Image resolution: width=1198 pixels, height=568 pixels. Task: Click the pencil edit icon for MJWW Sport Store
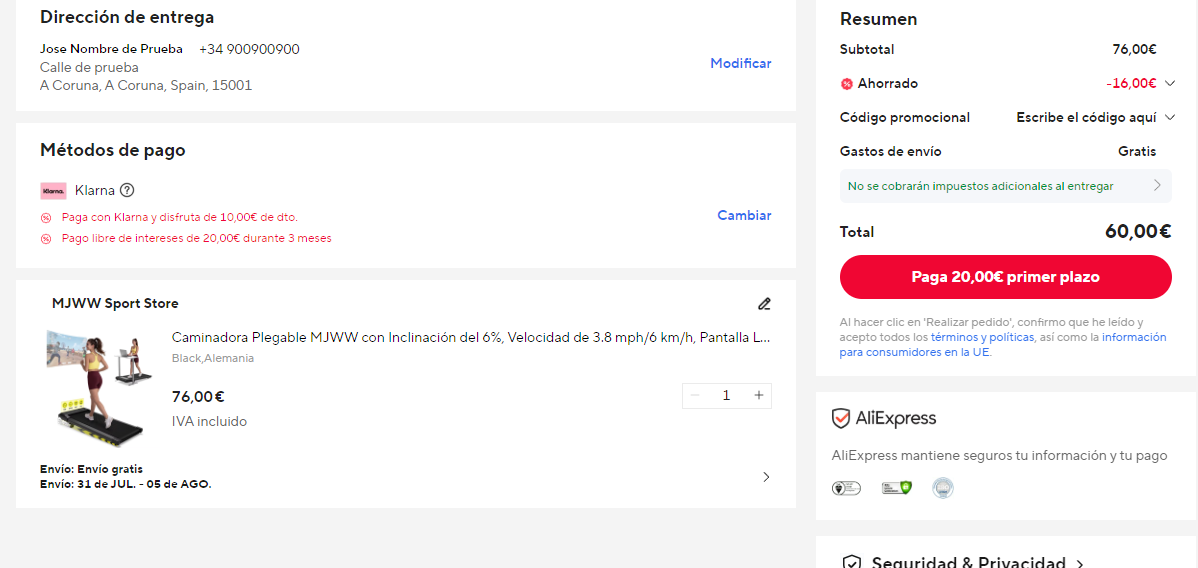pos(764,303)
